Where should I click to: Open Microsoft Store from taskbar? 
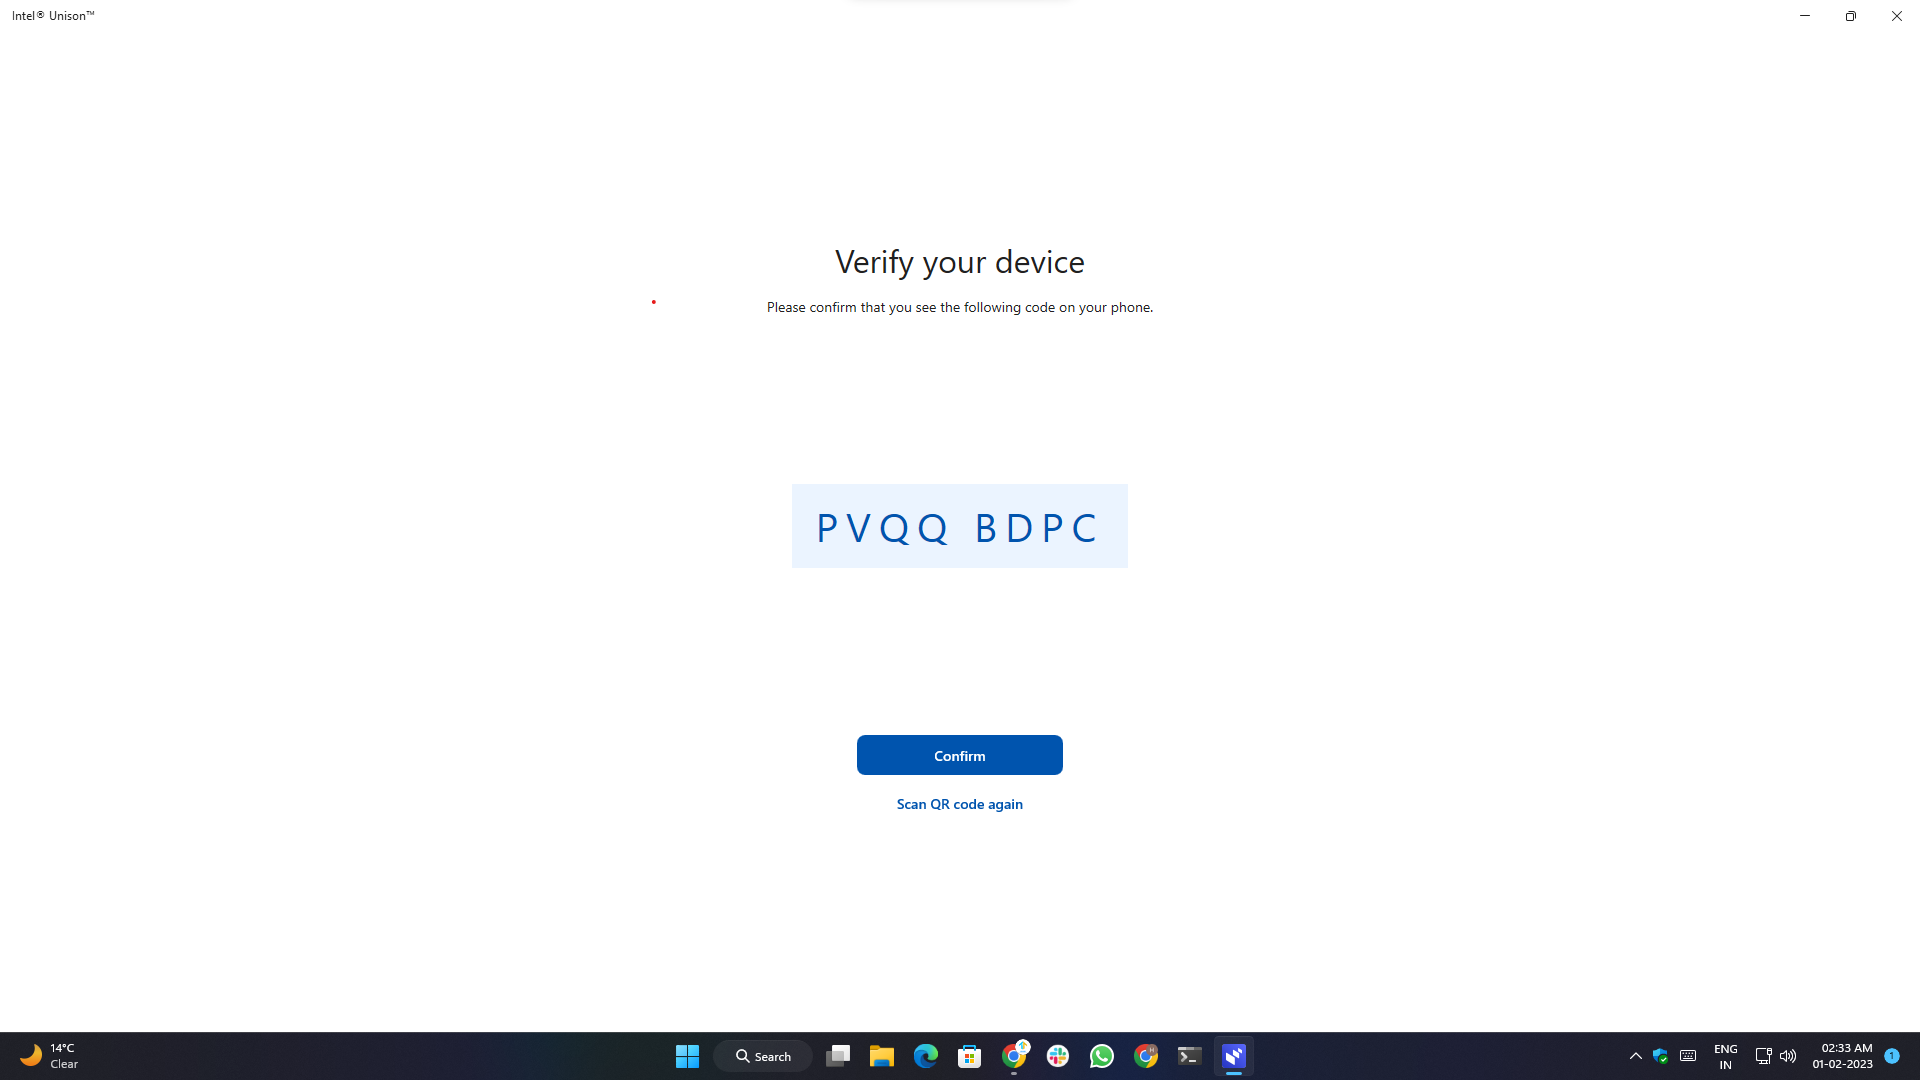pos(969,1055)
